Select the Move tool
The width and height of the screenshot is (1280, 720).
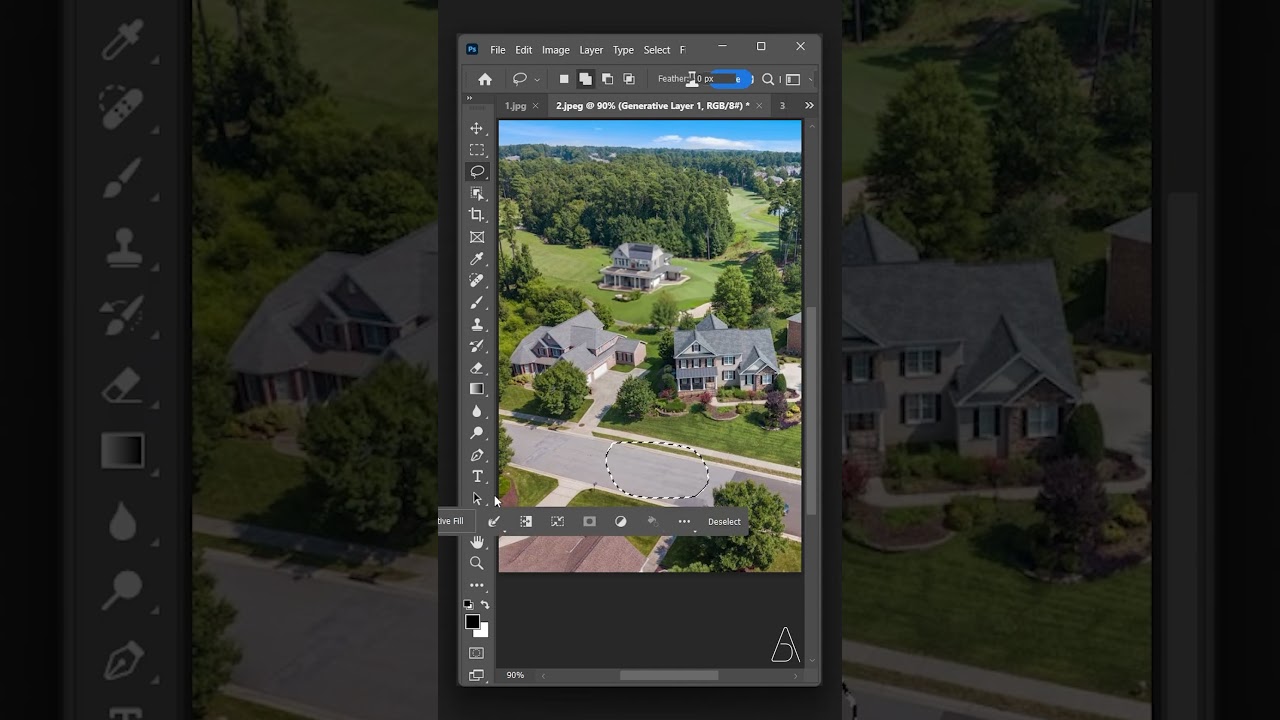click(477, 128)
